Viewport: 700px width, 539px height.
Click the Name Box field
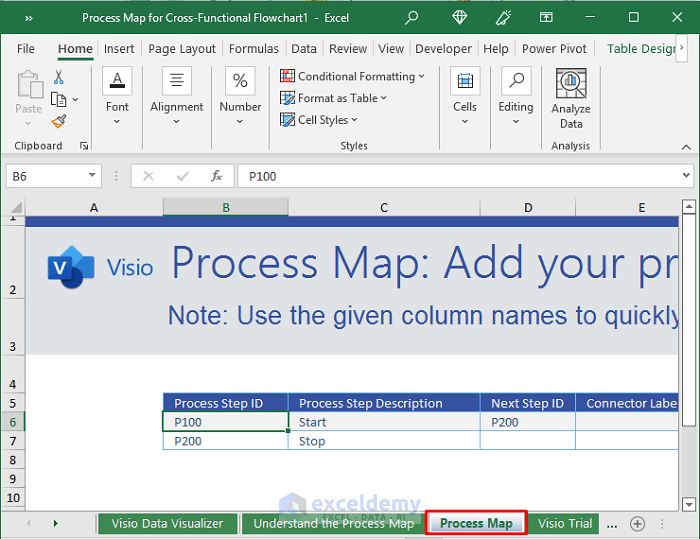pyautogui.click(x=54, y=176)
